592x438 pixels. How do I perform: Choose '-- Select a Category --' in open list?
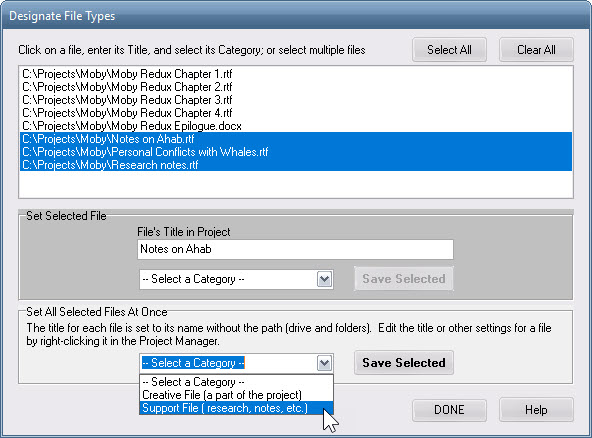(236, 382)
